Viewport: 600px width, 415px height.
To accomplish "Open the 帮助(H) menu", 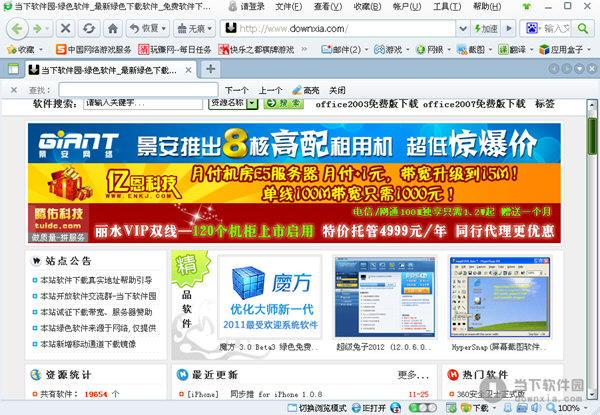I will pyautogui.click(x=487, y=7).
